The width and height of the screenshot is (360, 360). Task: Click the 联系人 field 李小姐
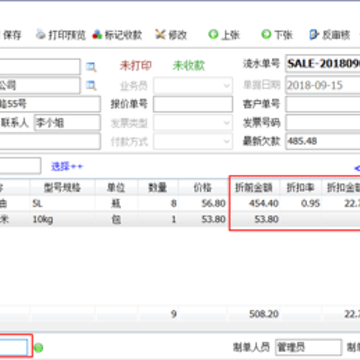[x=67, y=123]
